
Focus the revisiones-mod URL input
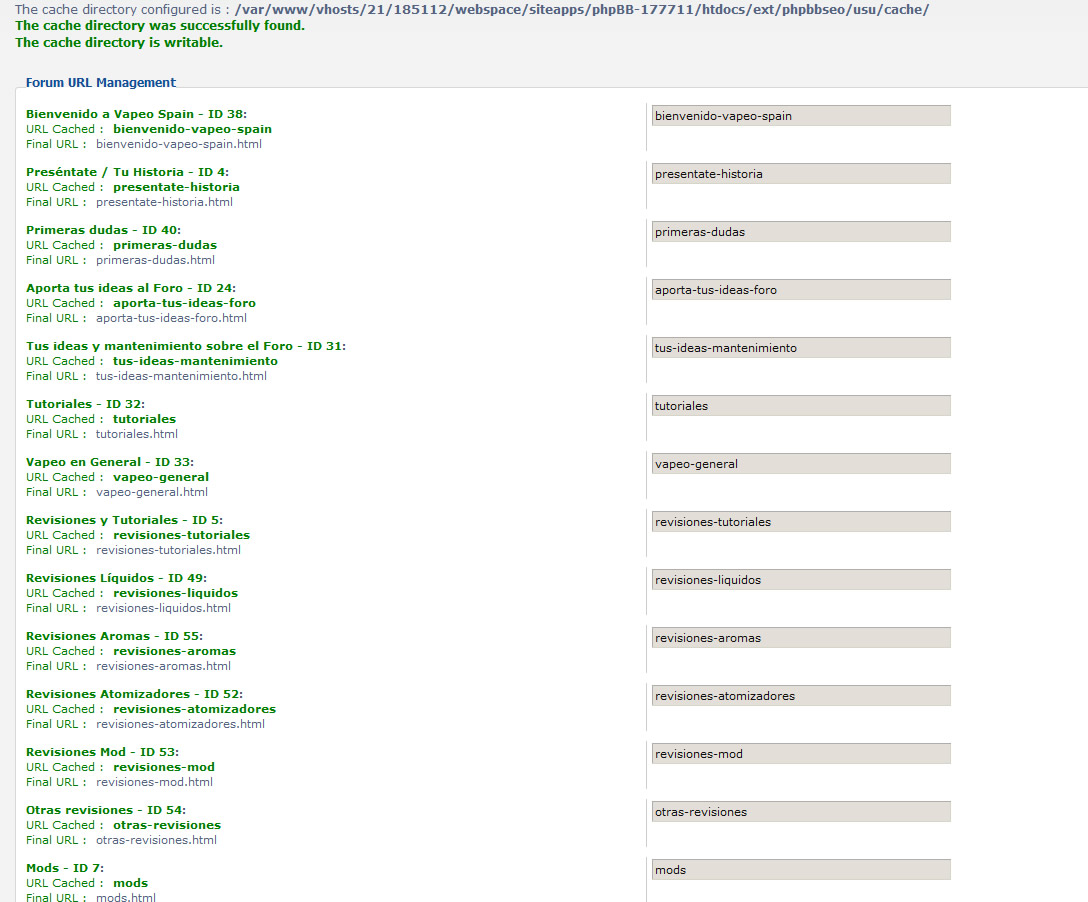click(800, 754)
